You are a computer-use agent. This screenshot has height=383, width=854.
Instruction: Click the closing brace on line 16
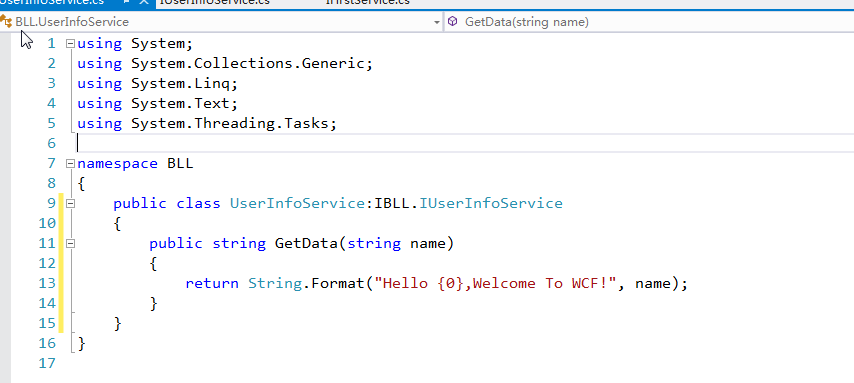[x=82, y=343]
